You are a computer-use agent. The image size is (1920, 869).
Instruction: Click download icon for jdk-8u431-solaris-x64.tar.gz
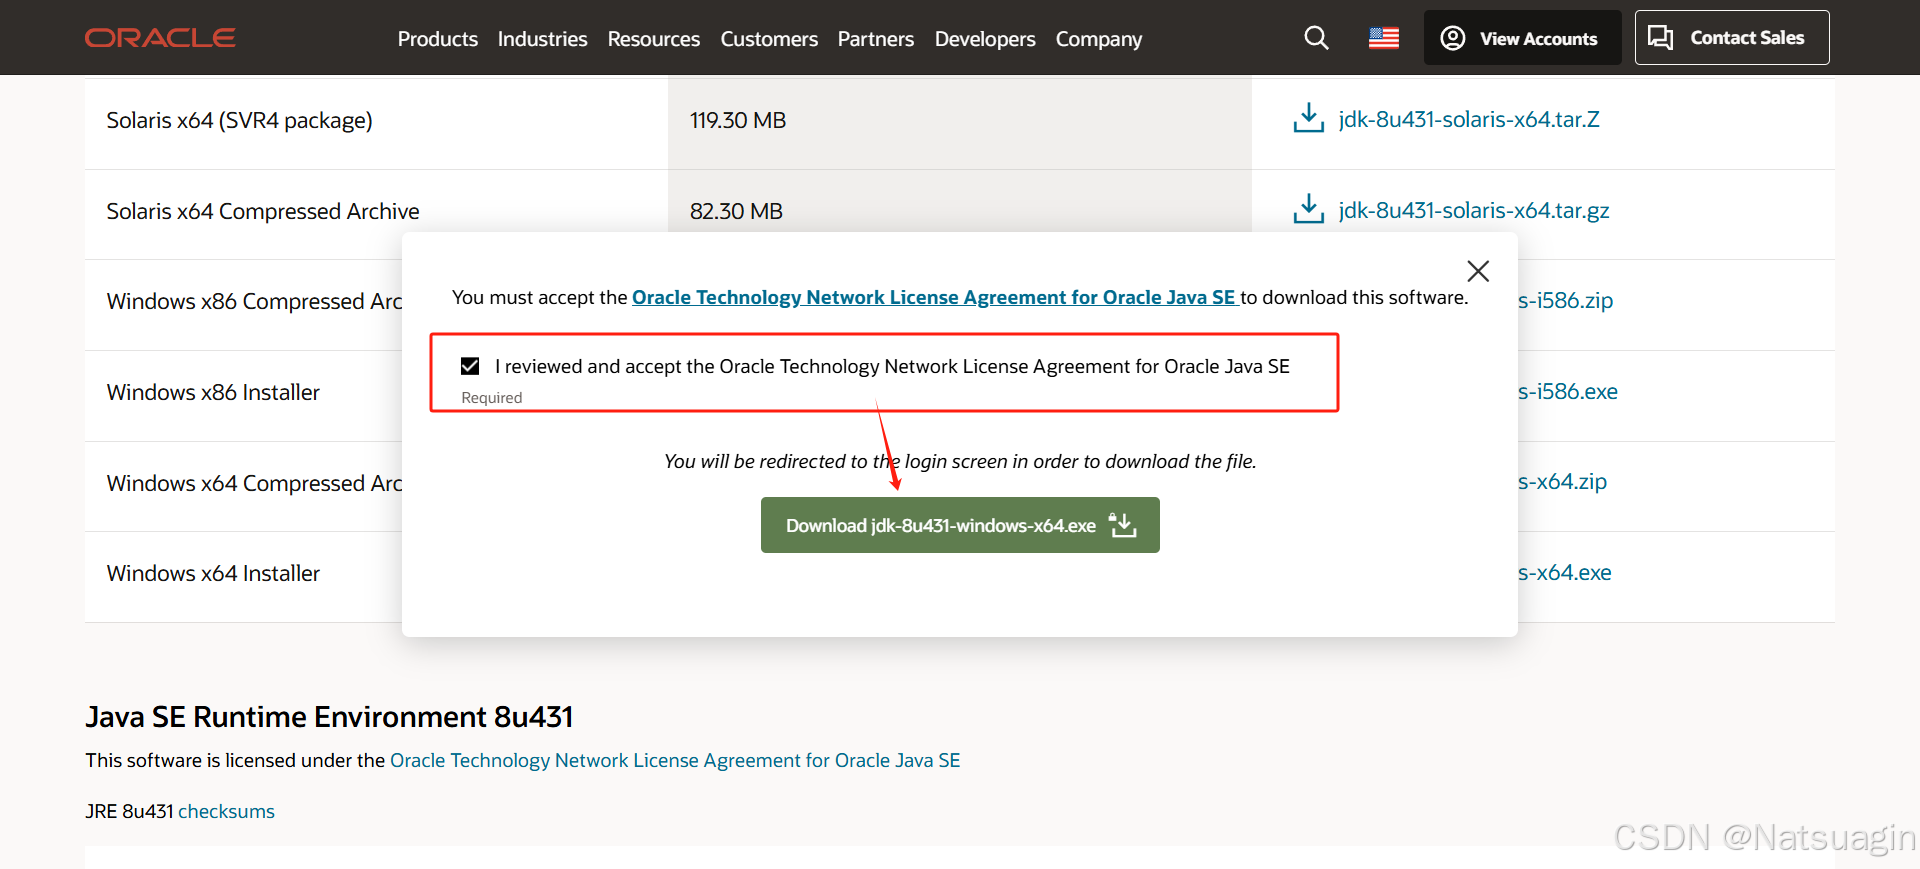coord(1308,209)
